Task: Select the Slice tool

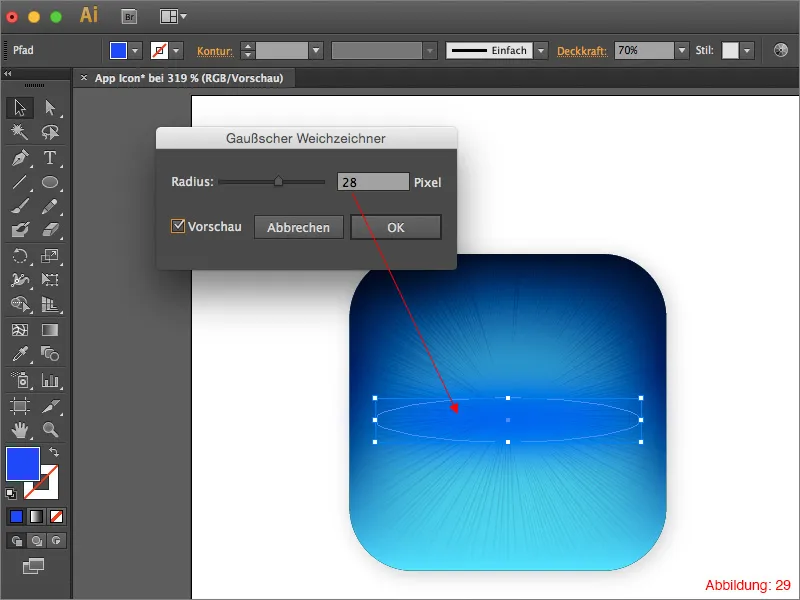Action: (x=50, y=406)
